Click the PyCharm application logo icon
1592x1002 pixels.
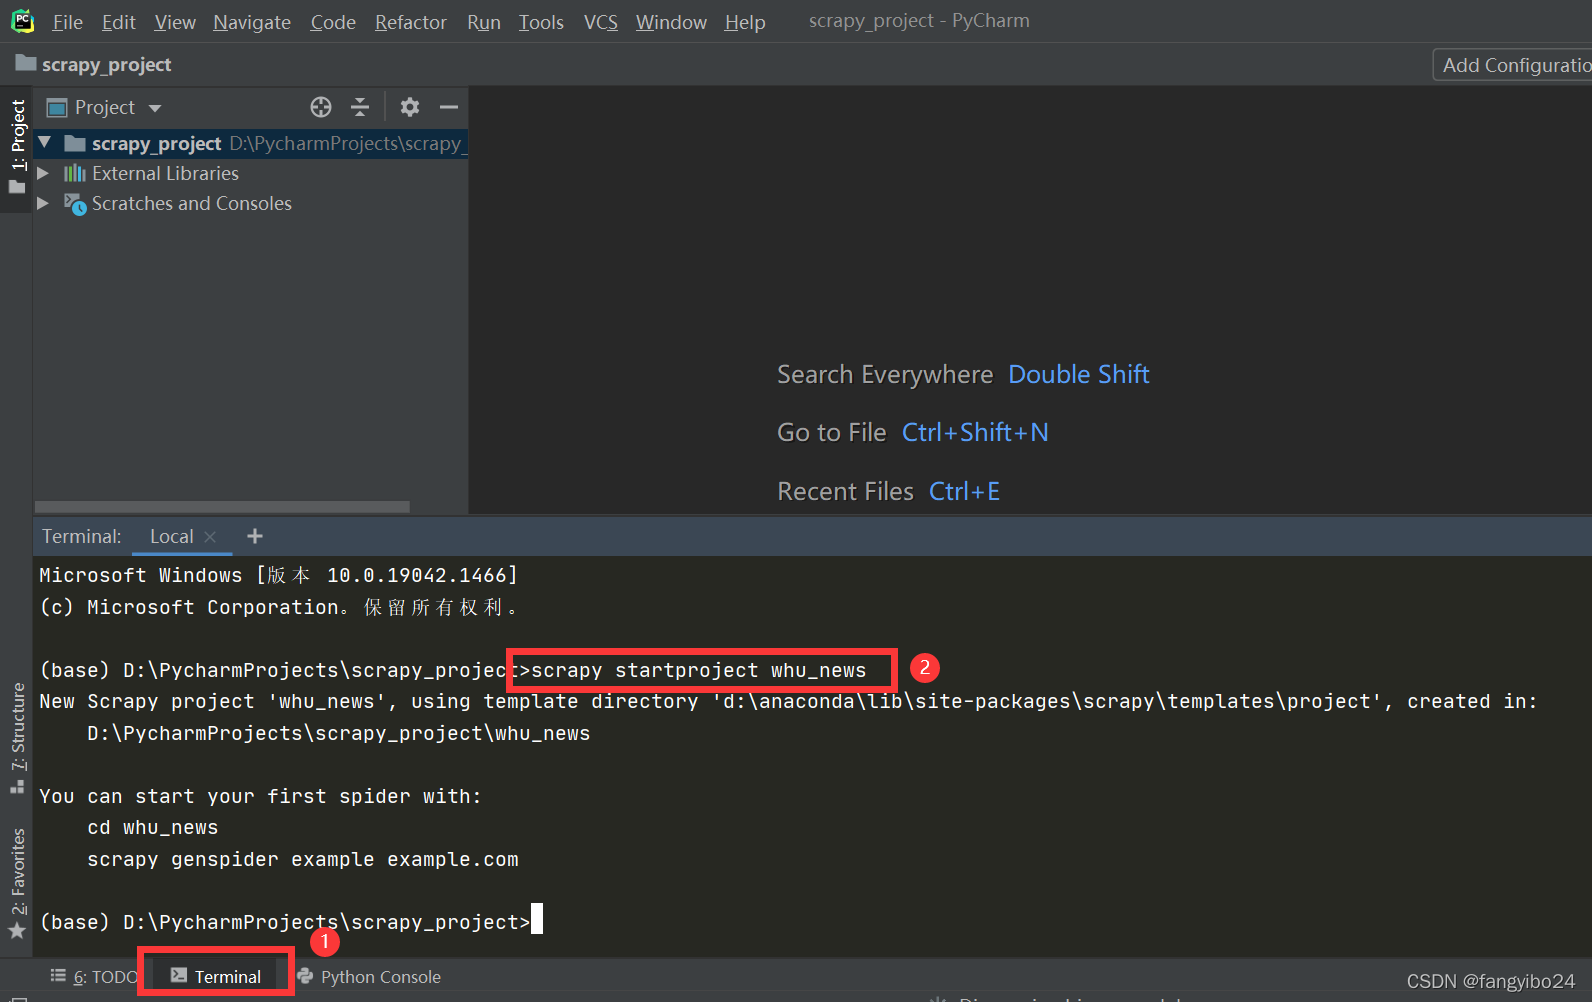(x=22, y=21)
